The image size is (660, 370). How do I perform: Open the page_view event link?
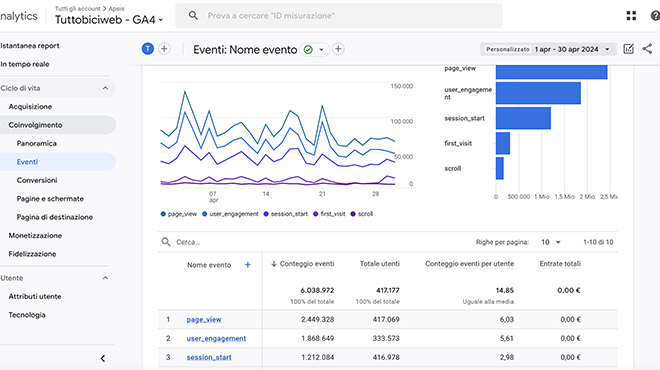[204, 319]
